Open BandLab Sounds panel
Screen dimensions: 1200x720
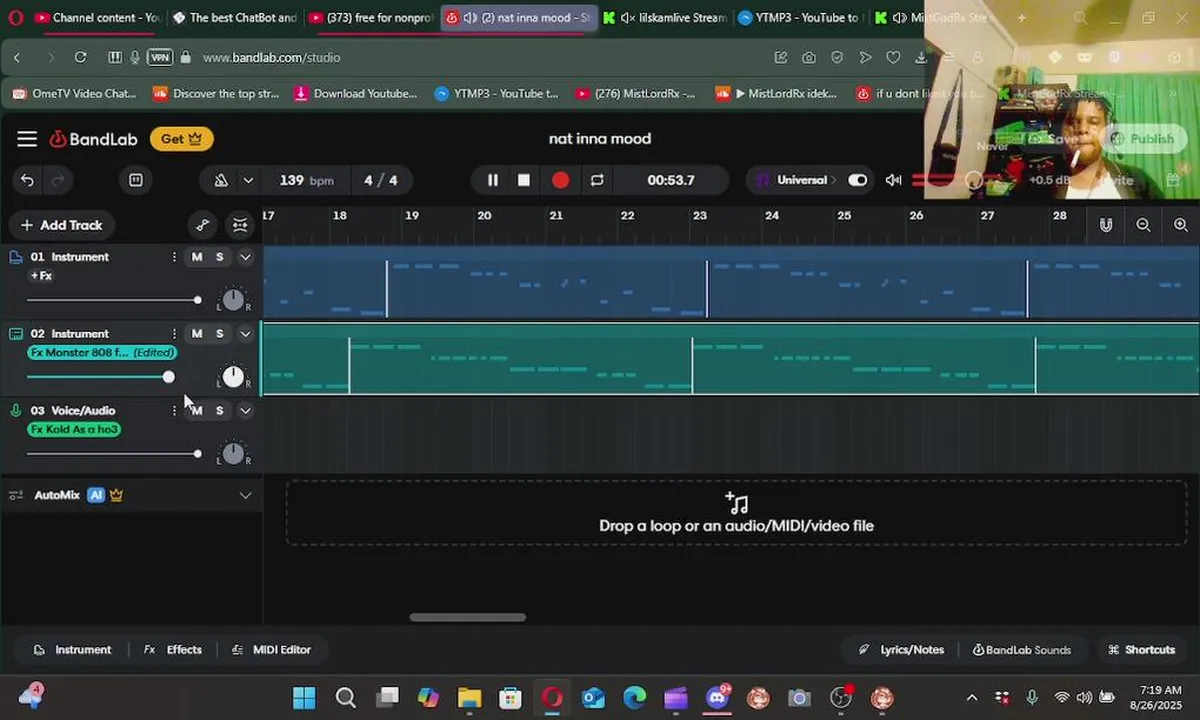pos(1021,650)
